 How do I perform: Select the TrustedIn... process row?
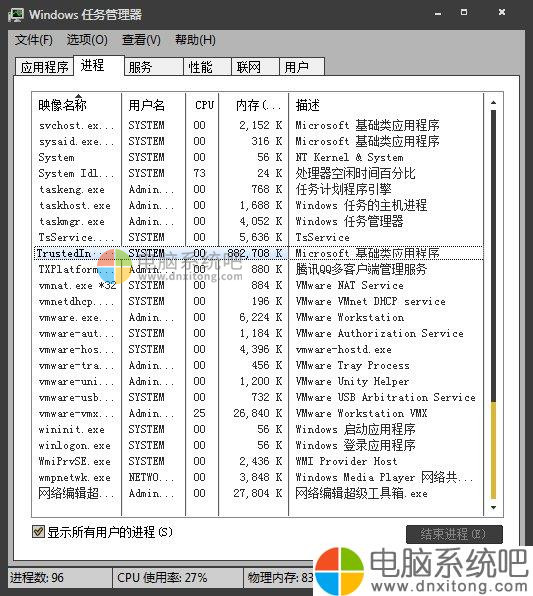click(258, 253)
